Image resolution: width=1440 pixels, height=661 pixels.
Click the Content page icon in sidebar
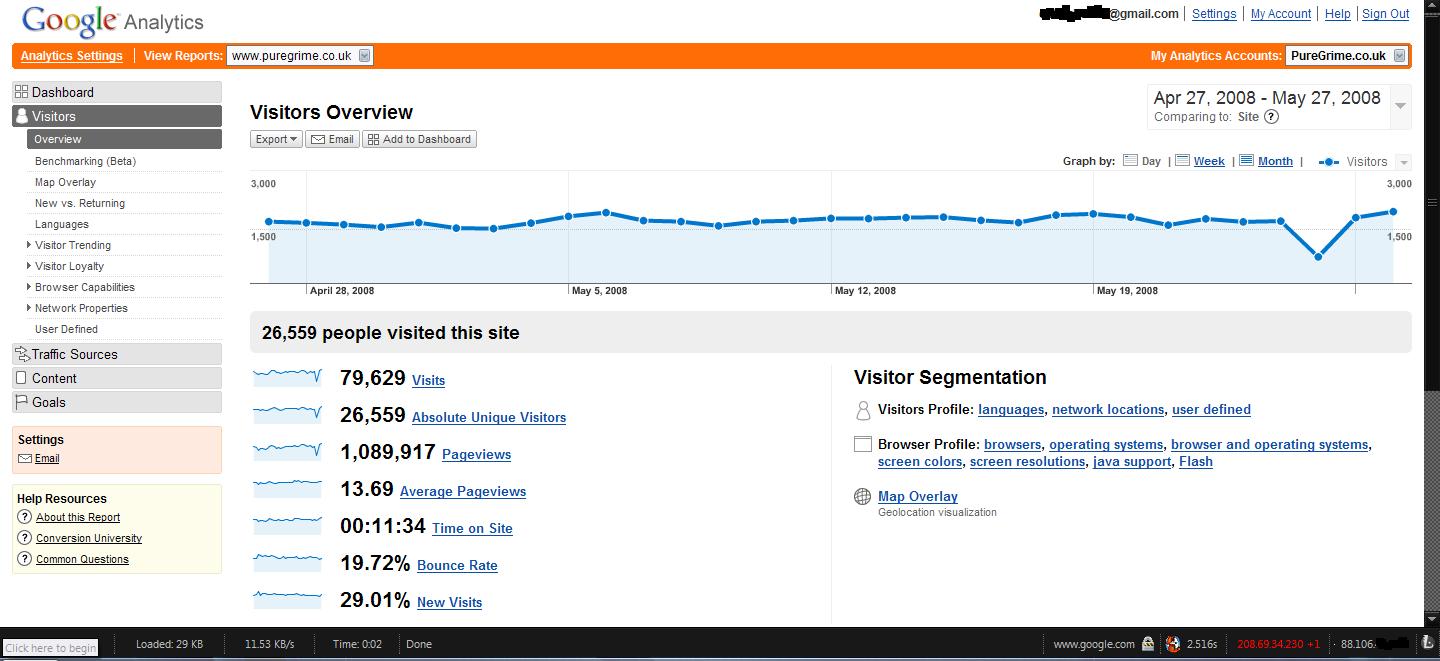(22, 378)
